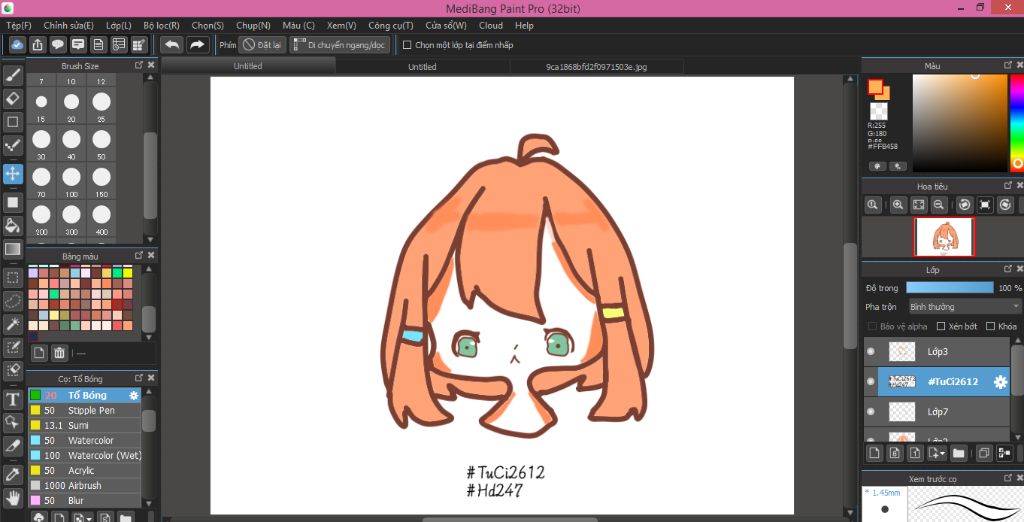Switch to the second Untitled tab
The image size is (1024, 522).
point(422,67)
